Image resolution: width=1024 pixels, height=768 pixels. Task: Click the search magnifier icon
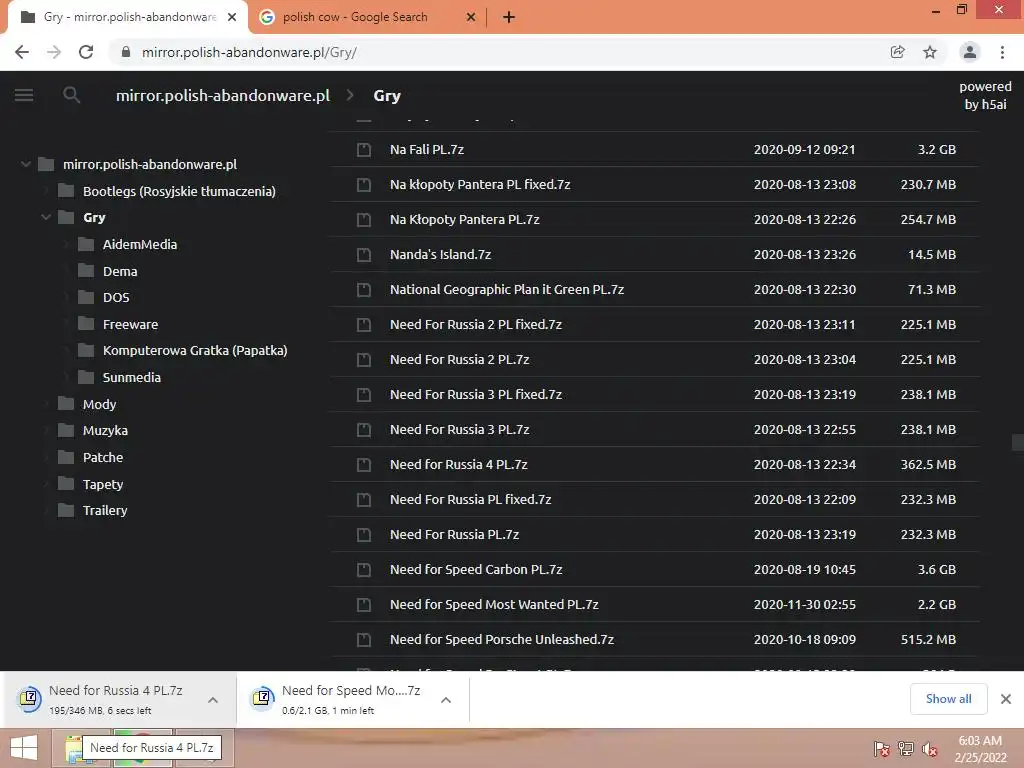coord(72,95)
